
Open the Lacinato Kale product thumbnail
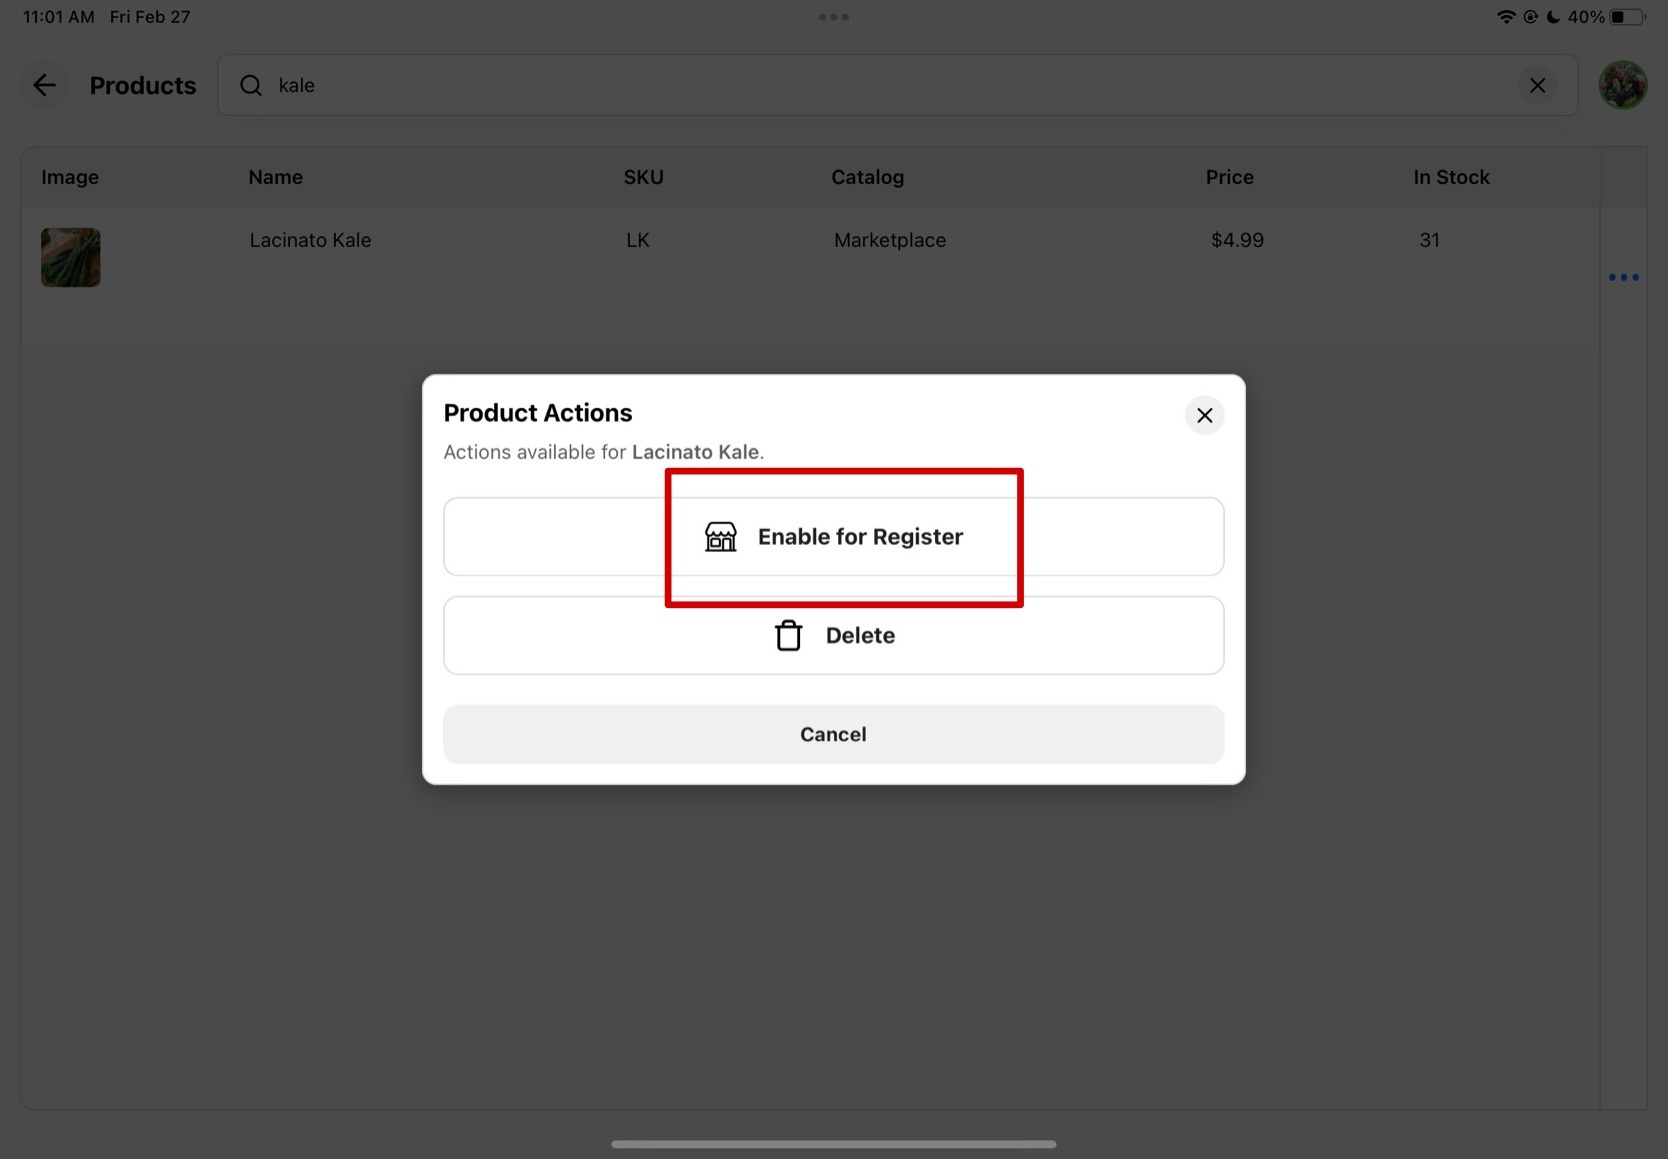coord(71,258)
